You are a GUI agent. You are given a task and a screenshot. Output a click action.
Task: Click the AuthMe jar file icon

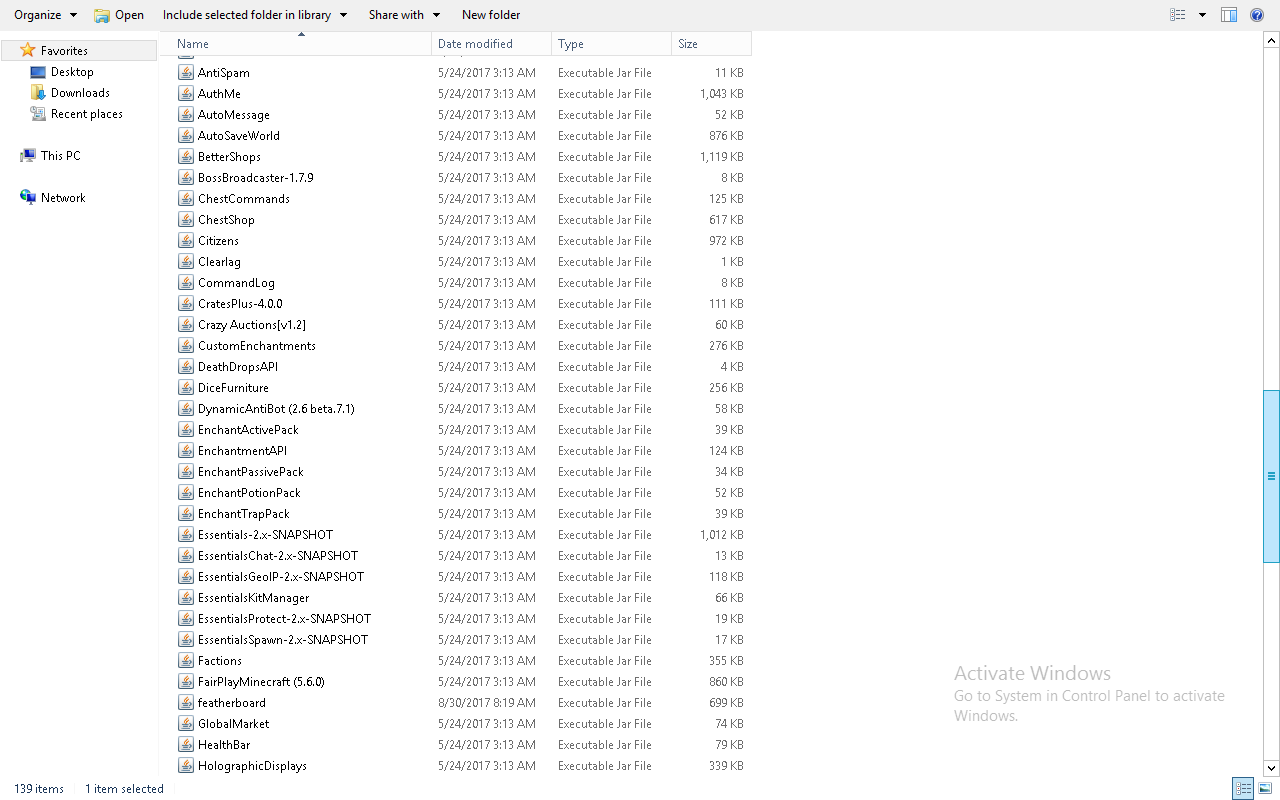186,93
